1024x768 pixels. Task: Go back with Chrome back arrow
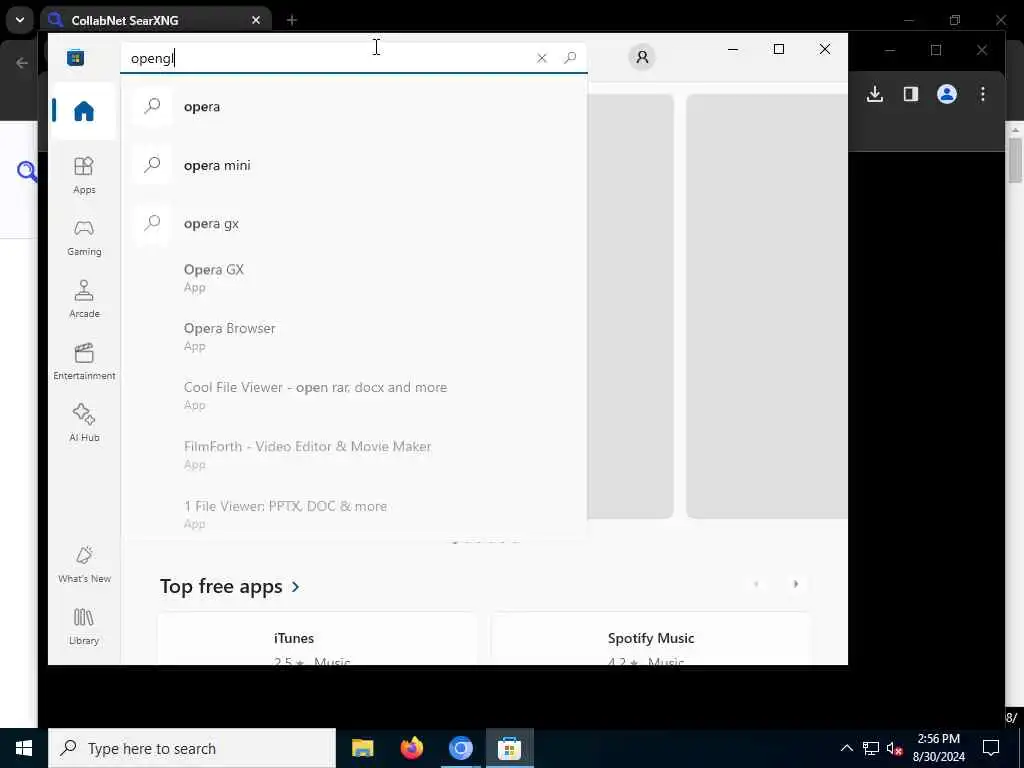22,63
